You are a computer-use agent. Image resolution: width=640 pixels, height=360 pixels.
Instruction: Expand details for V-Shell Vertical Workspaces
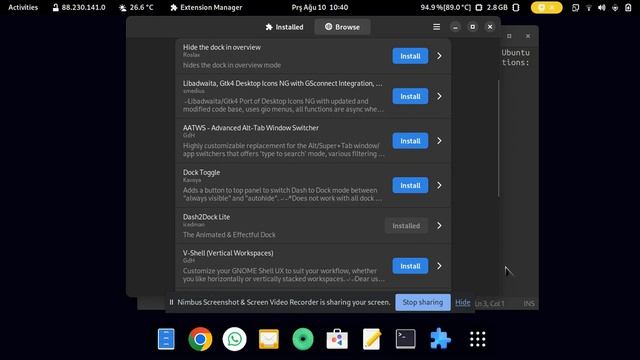pyautogui.click(x=439, y=266)
